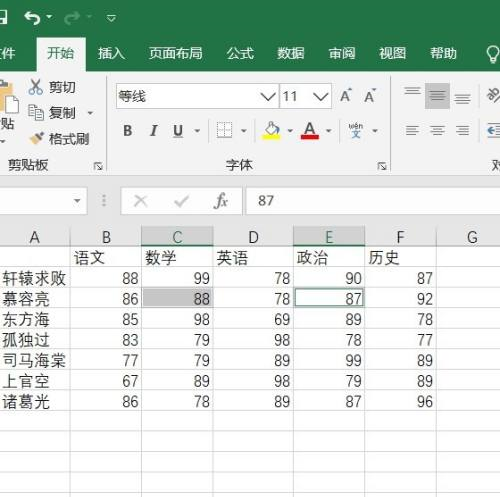Toggle top vertical alignment
Image resolution: width=500 pixels, height=497 pixels.
coord(412,91)
